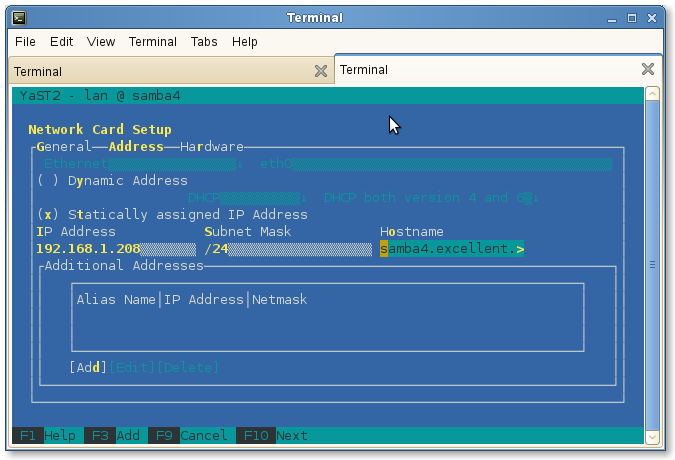Click the Additional Addresses group label
The image size is (675, 460).
point(124,266)
